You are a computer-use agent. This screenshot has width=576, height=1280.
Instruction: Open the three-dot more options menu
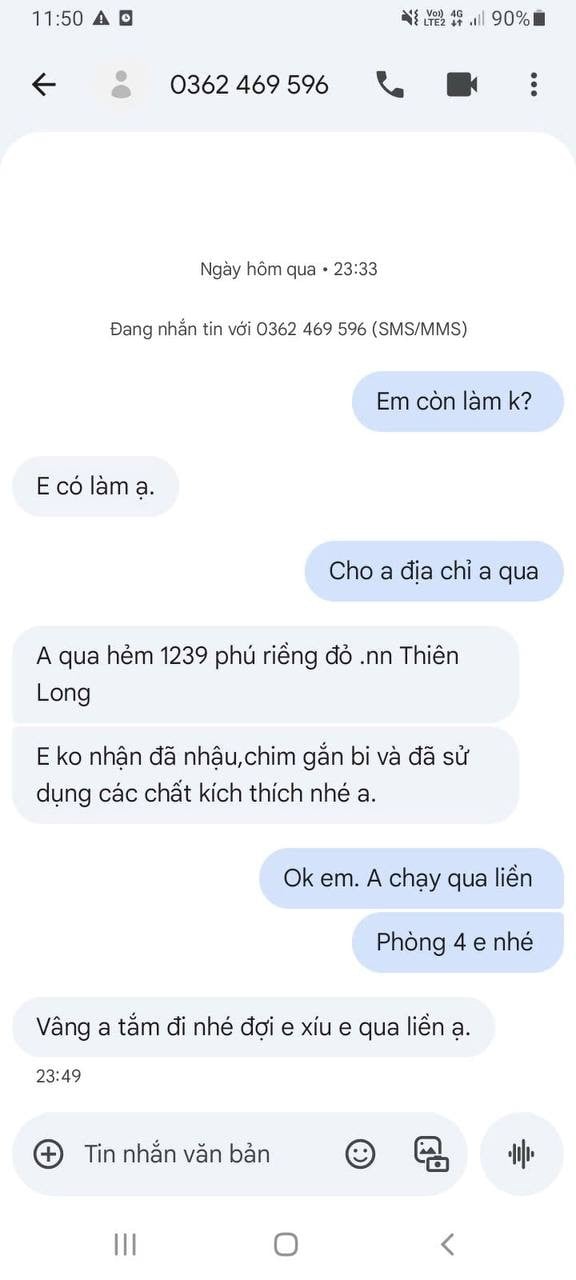click(534, 85)
